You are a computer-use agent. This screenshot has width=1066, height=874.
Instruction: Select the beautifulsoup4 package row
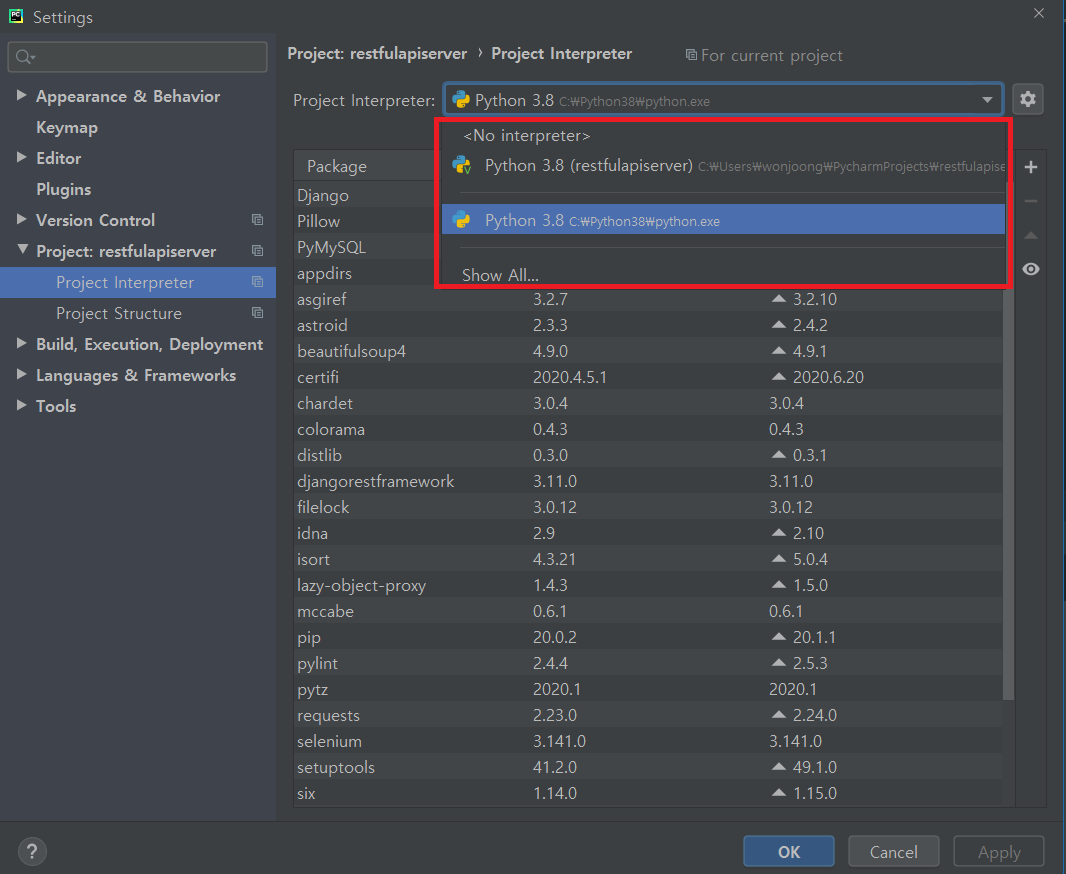click(649, 351)
